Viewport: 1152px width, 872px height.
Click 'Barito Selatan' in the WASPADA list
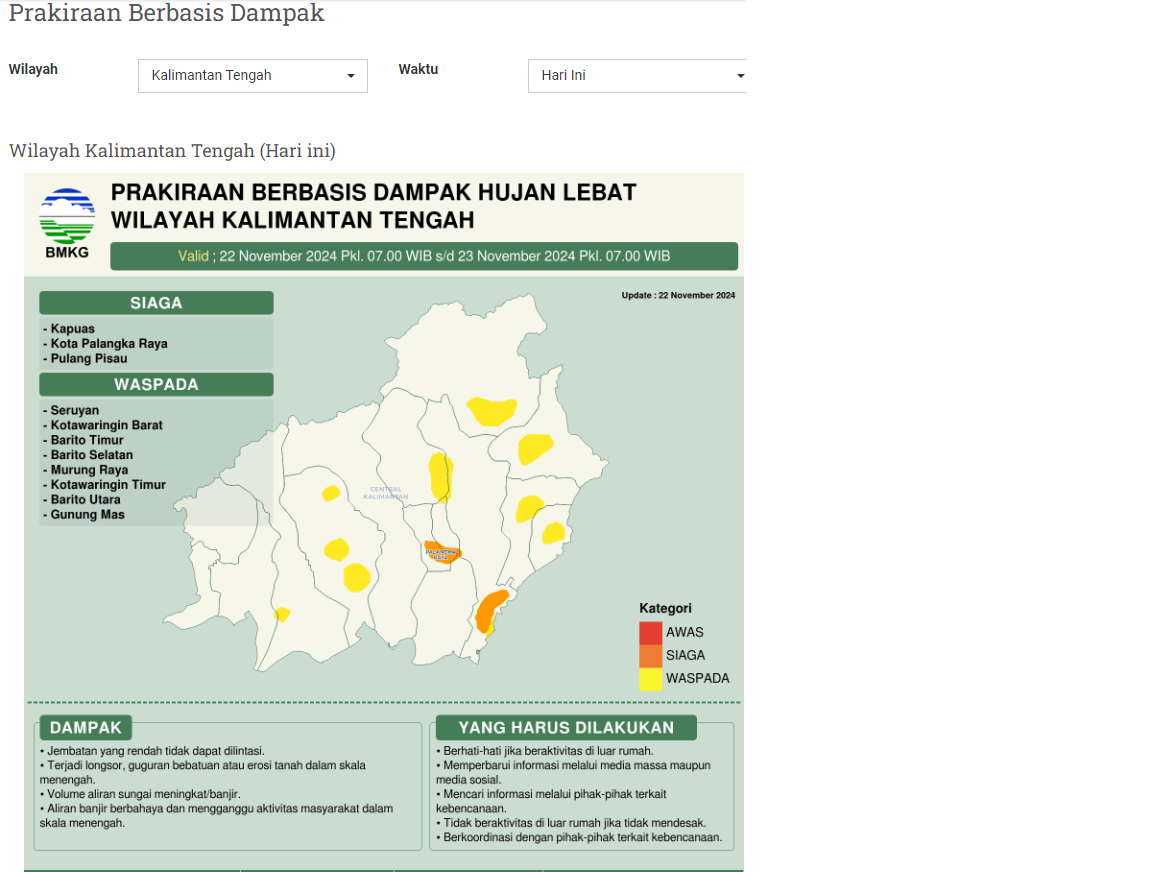(x=91, y=455)
